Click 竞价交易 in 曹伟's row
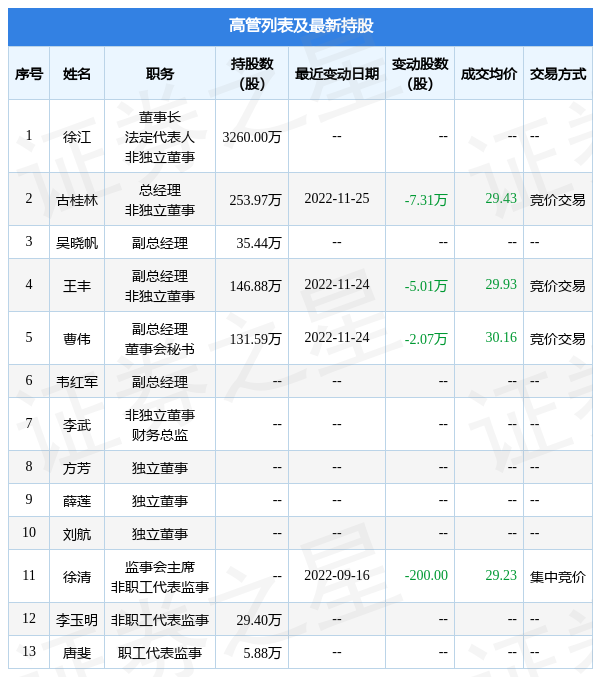 point(558,339)
